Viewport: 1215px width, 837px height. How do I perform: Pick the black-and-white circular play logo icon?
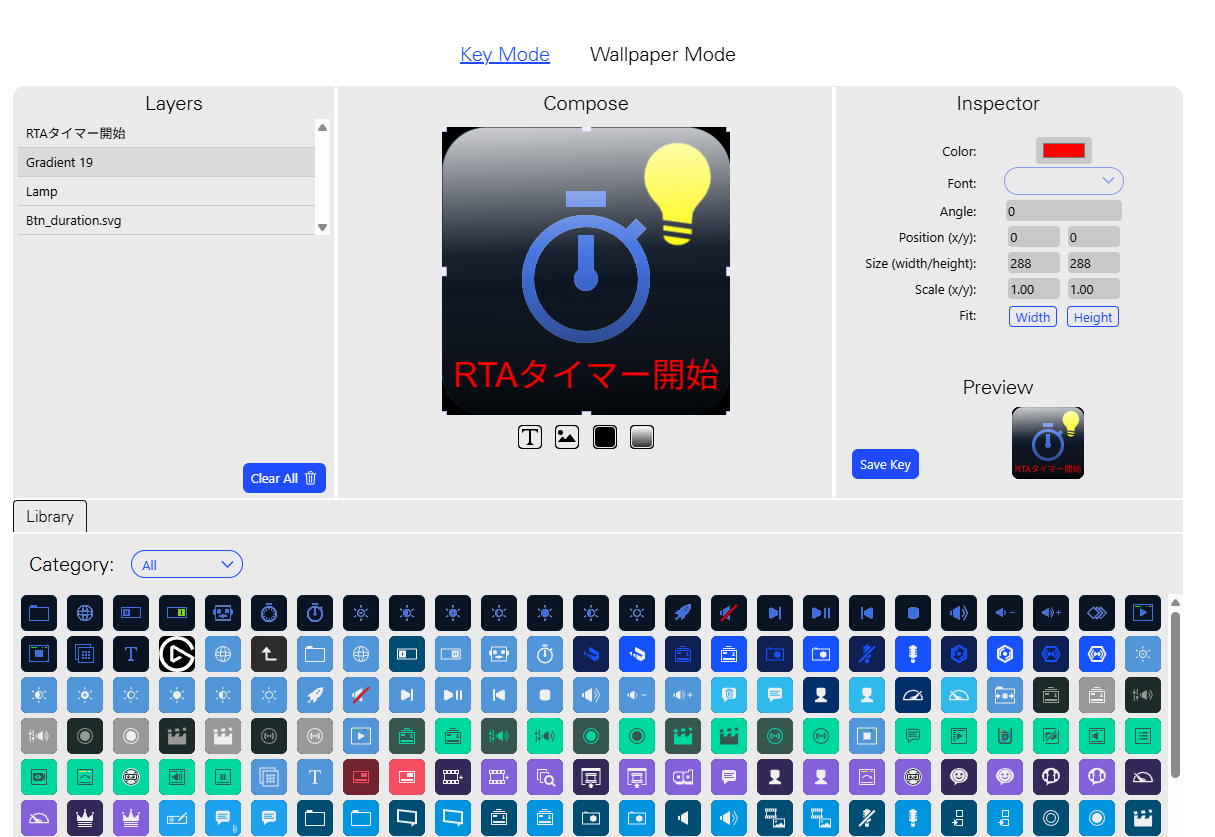coord(177,654)
